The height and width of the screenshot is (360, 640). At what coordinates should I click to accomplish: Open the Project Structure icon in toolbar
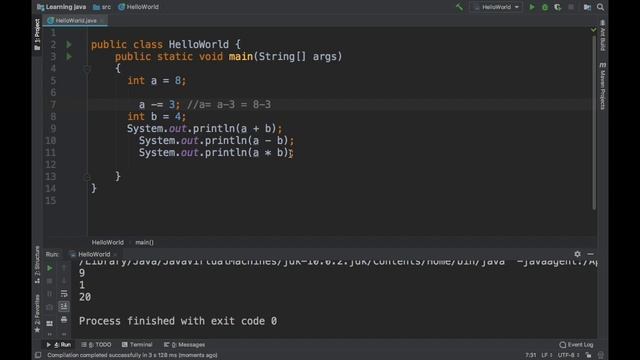pos(587,7)
